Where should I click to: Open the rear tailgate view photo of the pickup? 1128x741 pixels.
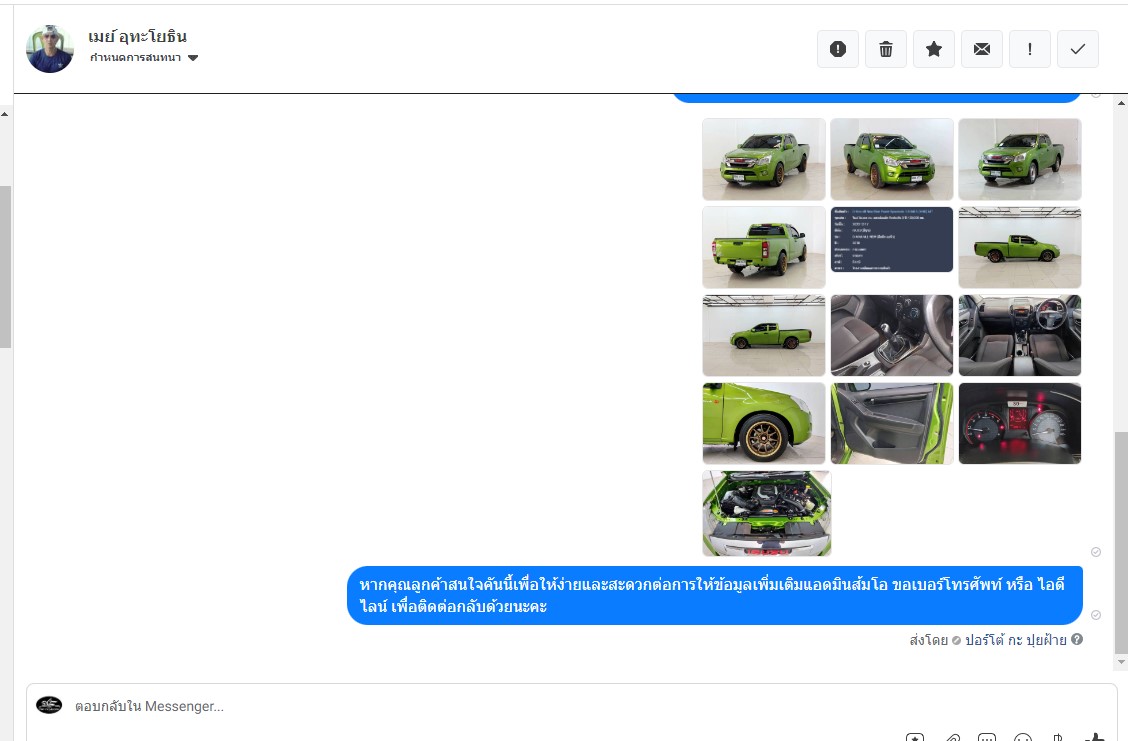click(x=764, y=247)
